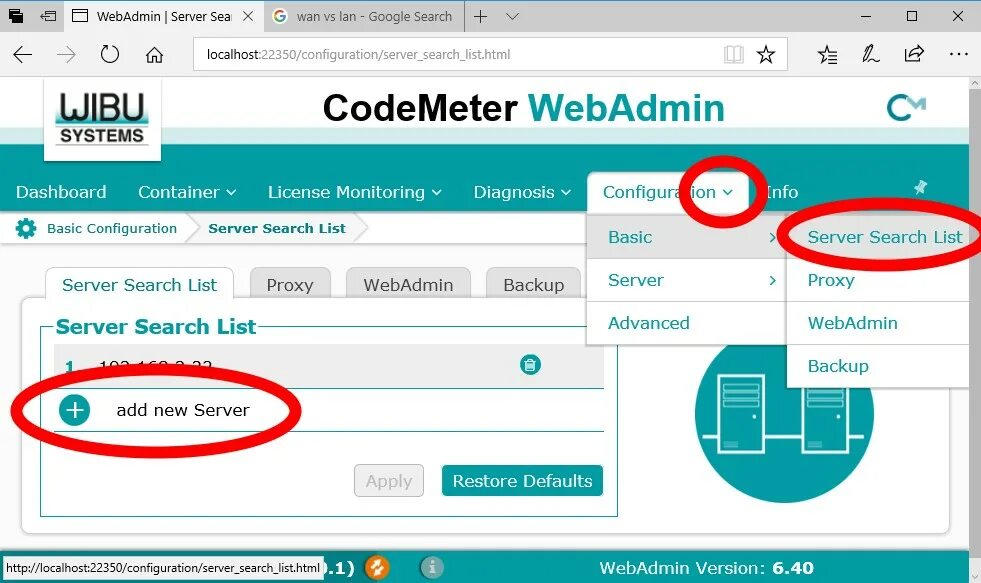Share this page icon
This screenshot has height=583, width=981.
click(914, 54)
